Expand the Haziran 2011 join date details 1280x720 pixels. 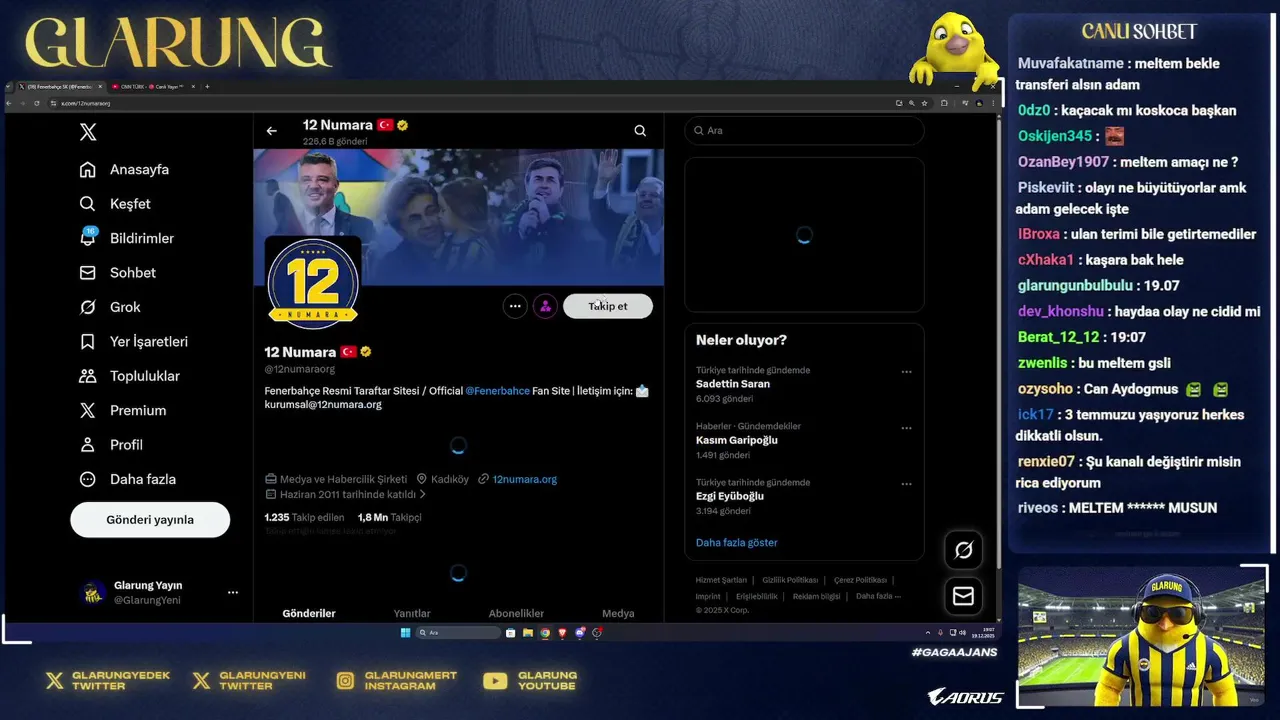pyautogui.click(x=346, y=495)
